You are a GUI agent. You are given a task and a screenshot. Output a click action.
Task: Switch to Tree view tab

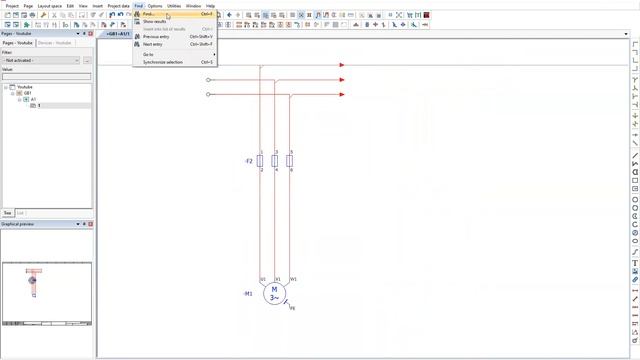coord(7,213)
